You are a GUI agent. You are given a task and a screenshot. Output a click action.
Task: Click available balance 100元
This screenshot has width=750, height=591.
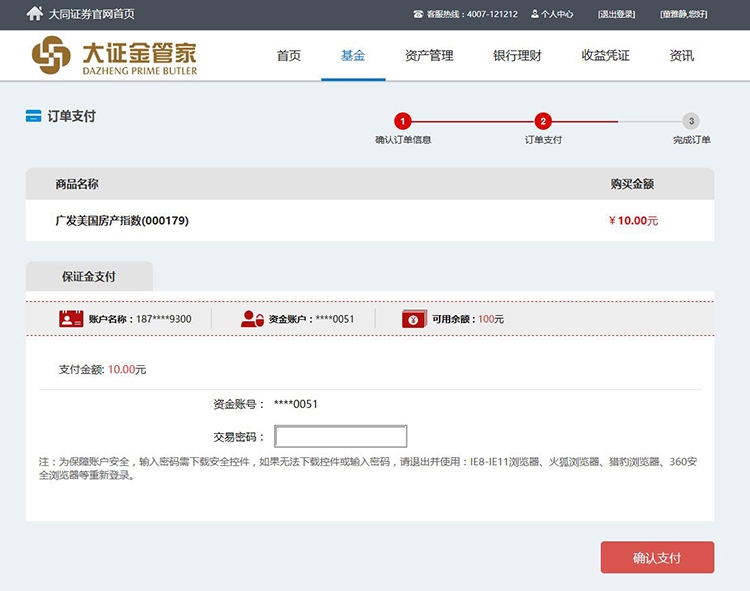(491, 319)
